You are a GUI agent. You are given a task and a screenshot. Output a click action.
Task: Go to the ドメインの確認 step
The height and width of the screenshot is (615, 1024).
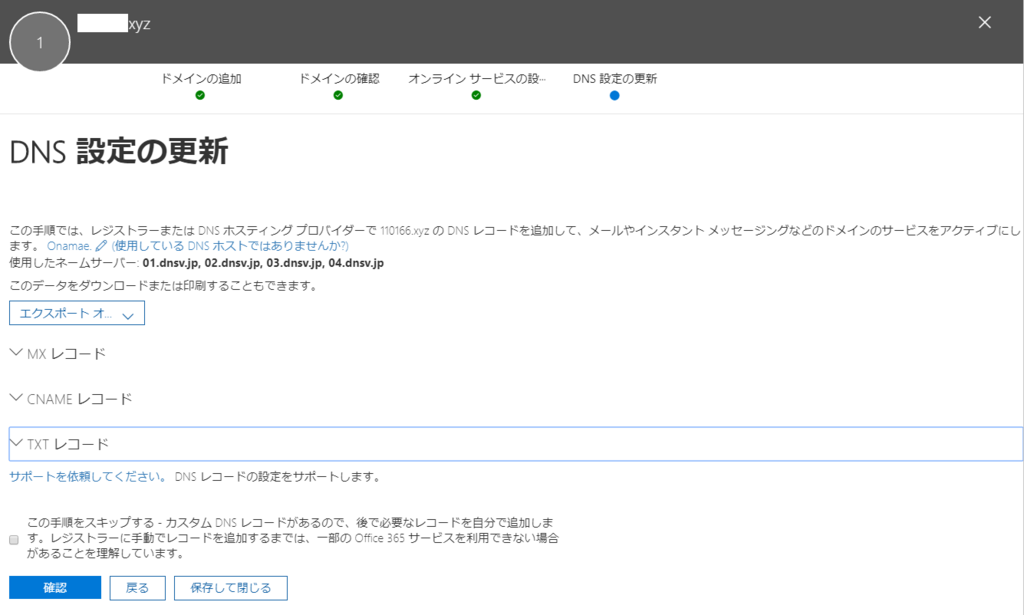(339, 79)
